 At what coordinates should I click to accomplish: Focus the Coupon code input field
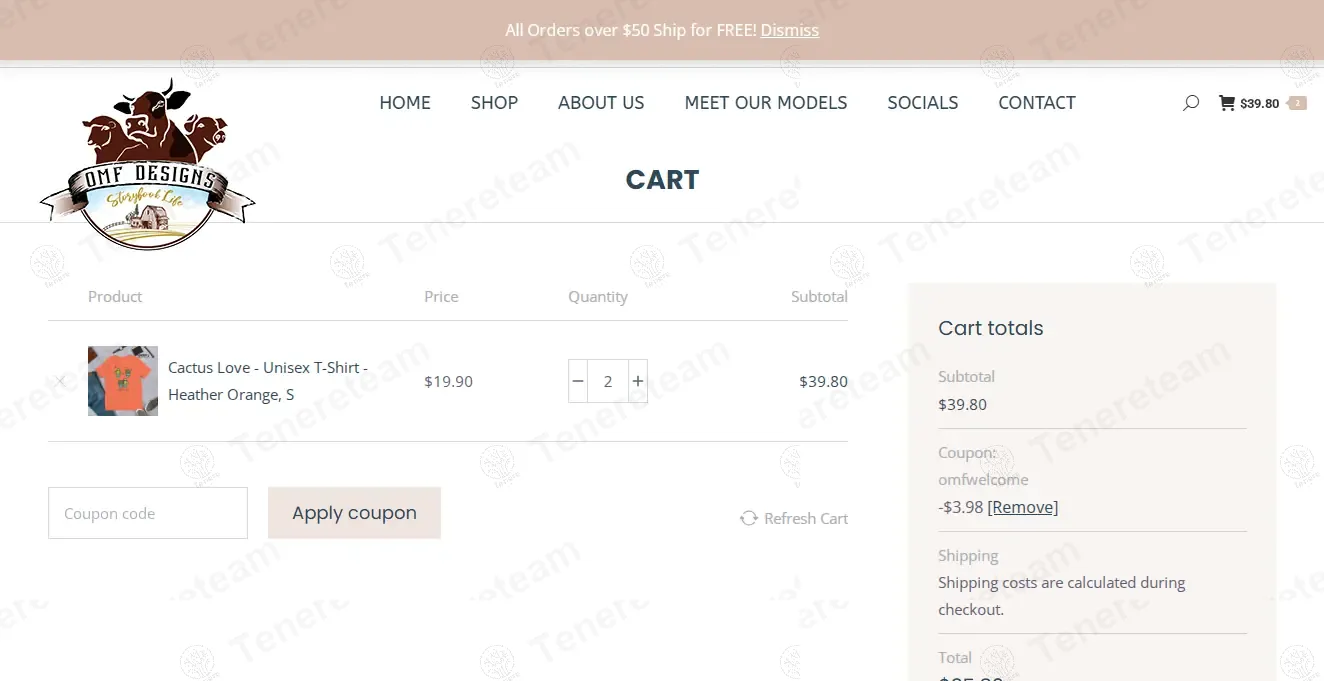[x=148, y=513]
